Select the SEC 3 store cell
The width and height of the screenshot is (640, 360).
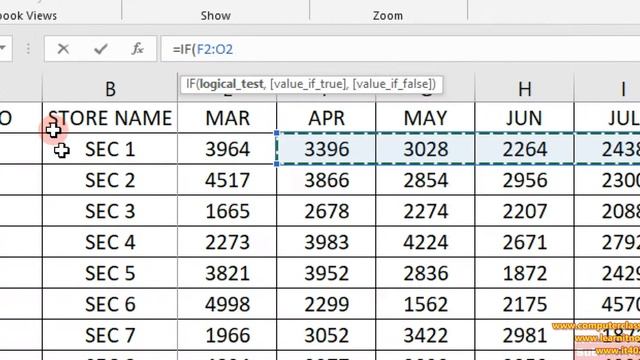[x=110, y=211]
